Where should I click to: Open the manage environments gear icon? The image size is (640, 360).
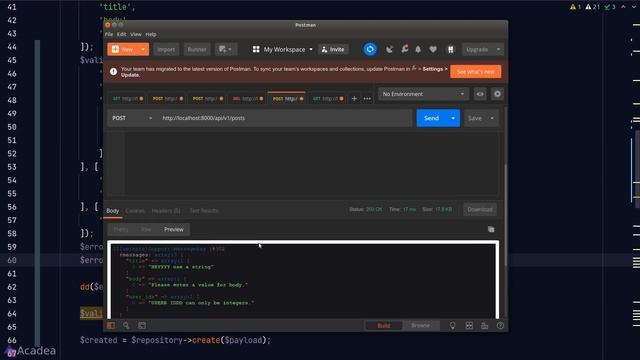pos(497,94)
